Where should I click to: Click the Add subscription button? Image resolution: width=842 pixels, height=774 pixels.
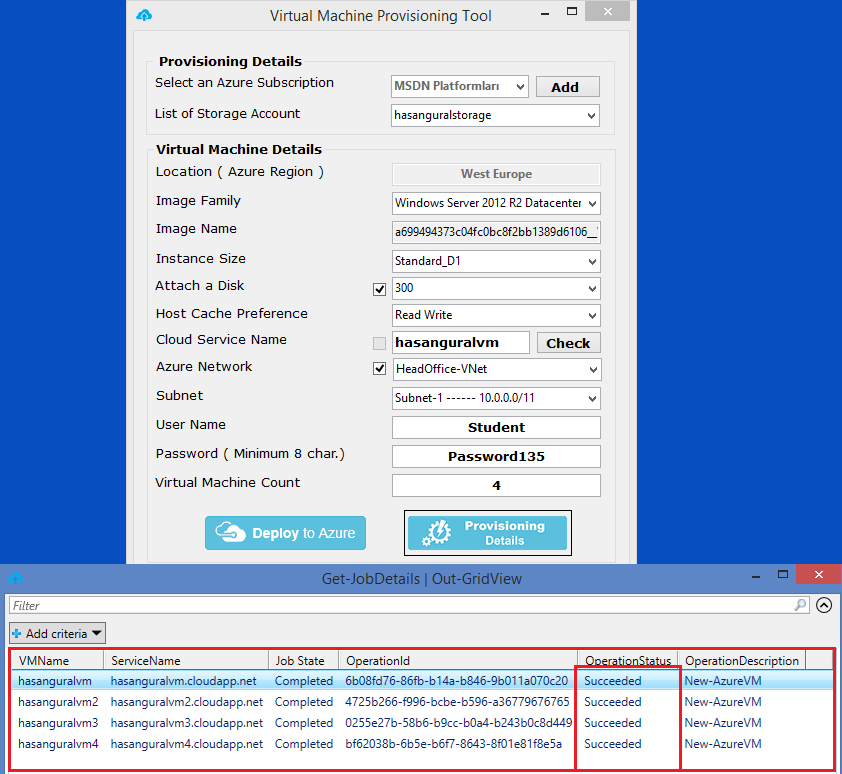[567, 87]
